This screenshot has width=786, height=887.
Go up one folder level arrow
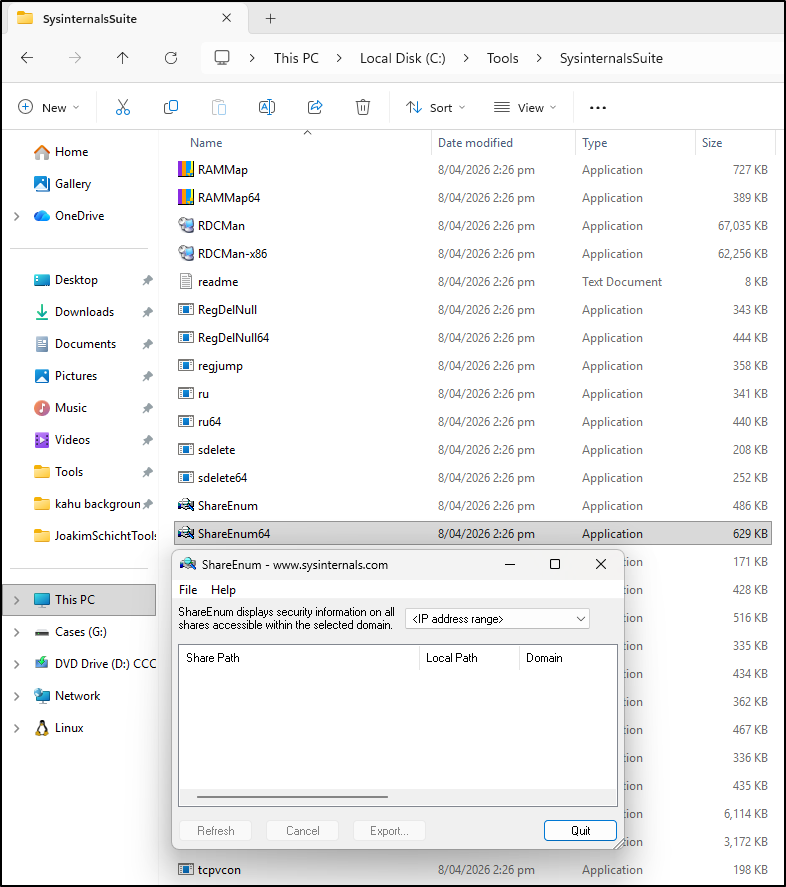122,58
